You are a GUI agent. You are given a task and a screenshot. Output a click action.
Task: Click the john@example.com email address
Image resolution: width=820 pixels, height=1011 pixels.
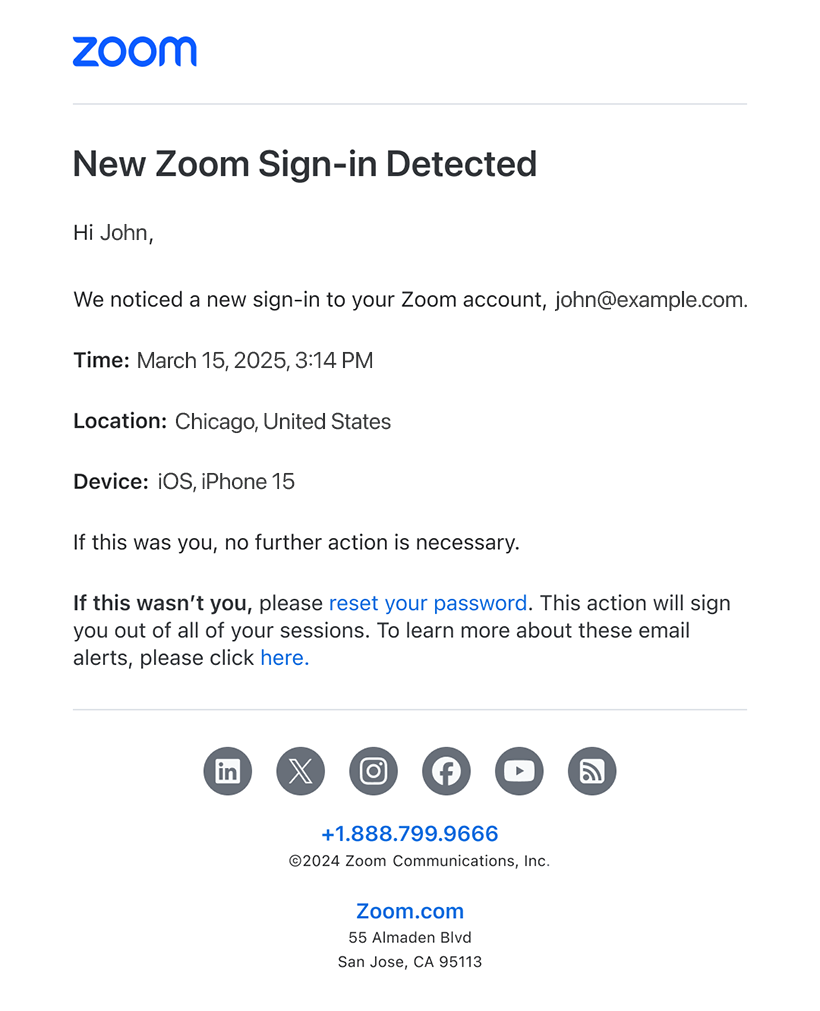click(x=649, y=300)
